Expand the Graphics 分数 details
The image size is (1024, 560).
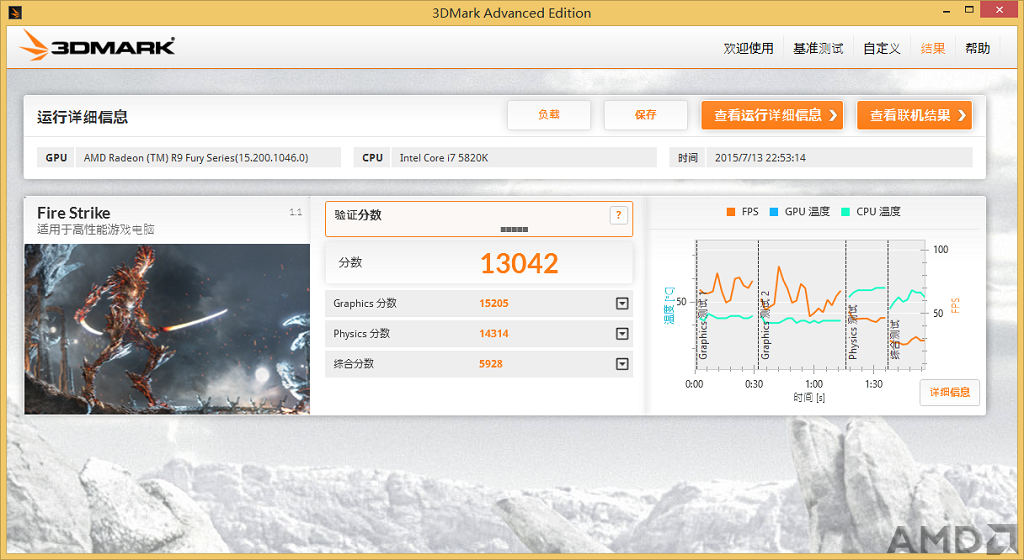pyautogui.click(x=622, y=303)
